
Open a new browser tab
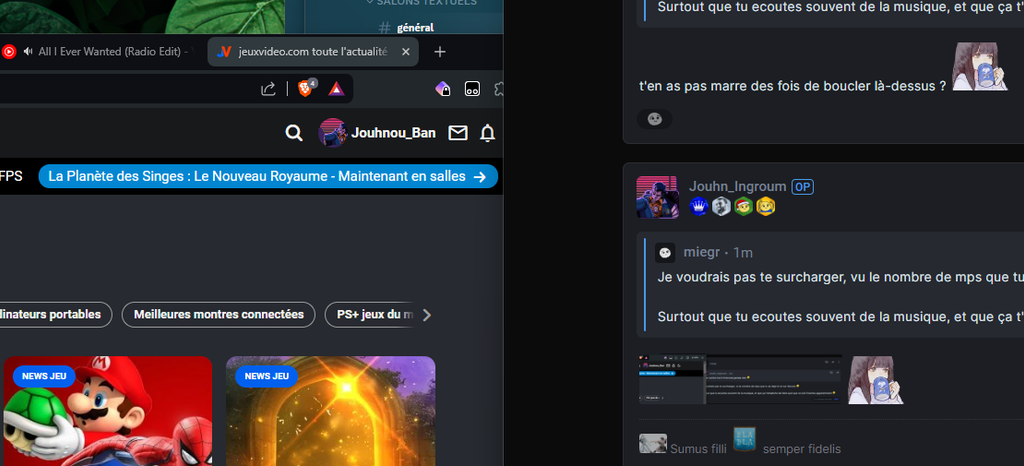coord(440,52)
